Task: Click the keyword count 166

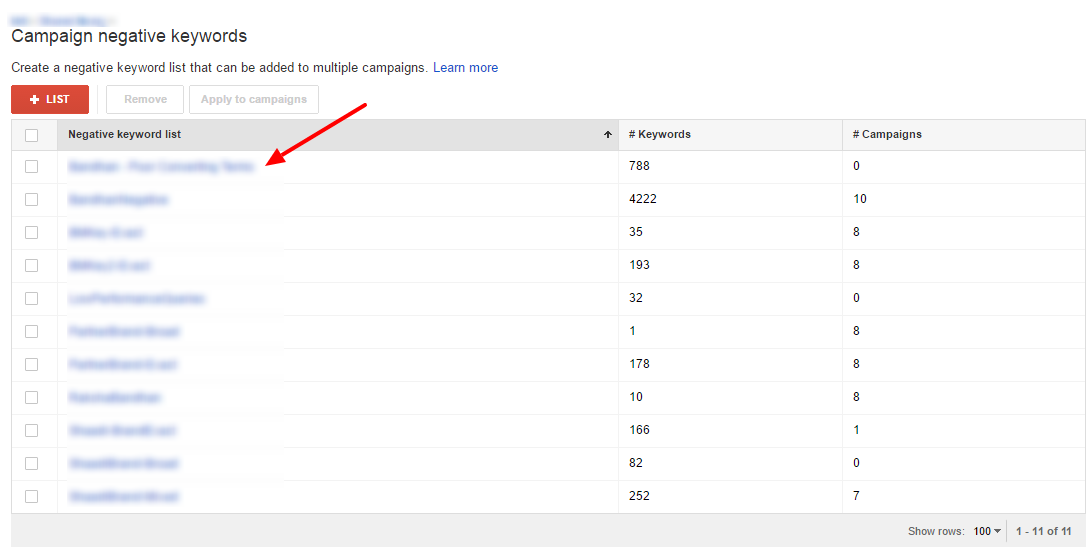Action: pyautogui.click(x=639, y=430)
